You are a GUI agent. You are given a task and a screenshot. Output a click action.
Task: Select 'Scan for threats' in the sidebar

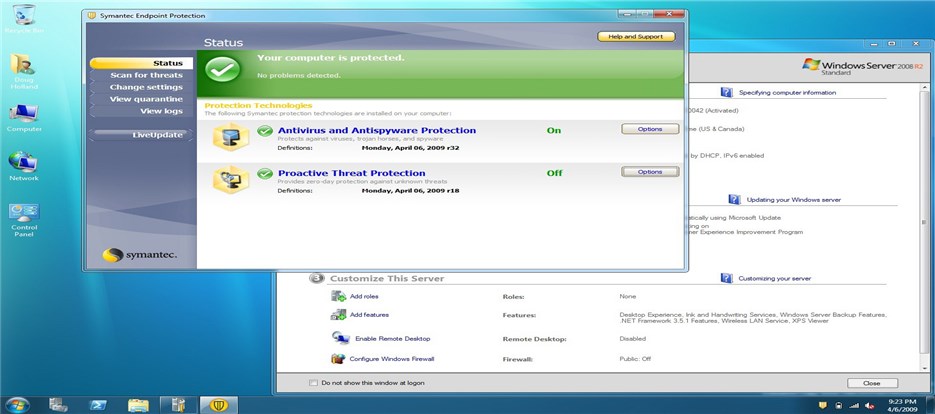click(x=146, y=75)
